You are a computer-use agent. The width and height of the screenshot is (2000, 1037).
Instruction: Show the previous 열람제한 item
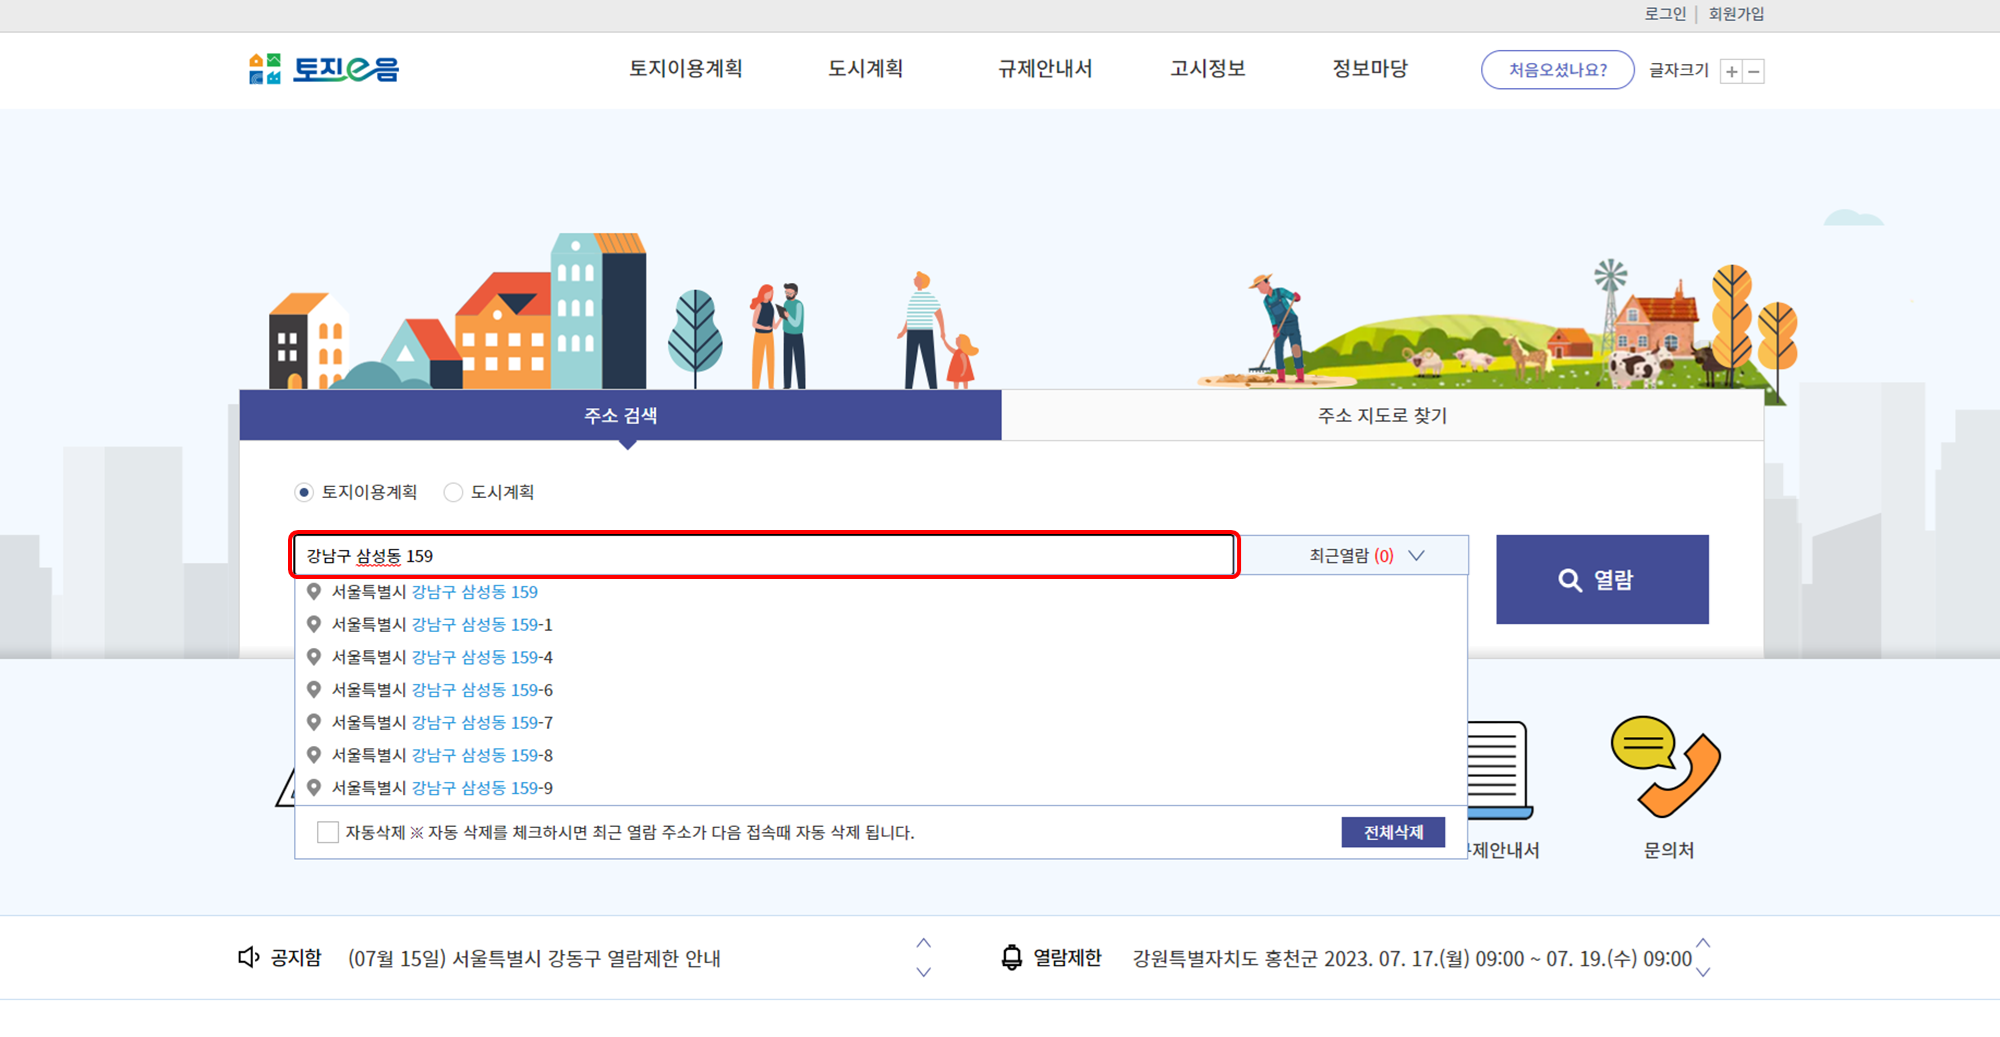tap(1703, 943)
